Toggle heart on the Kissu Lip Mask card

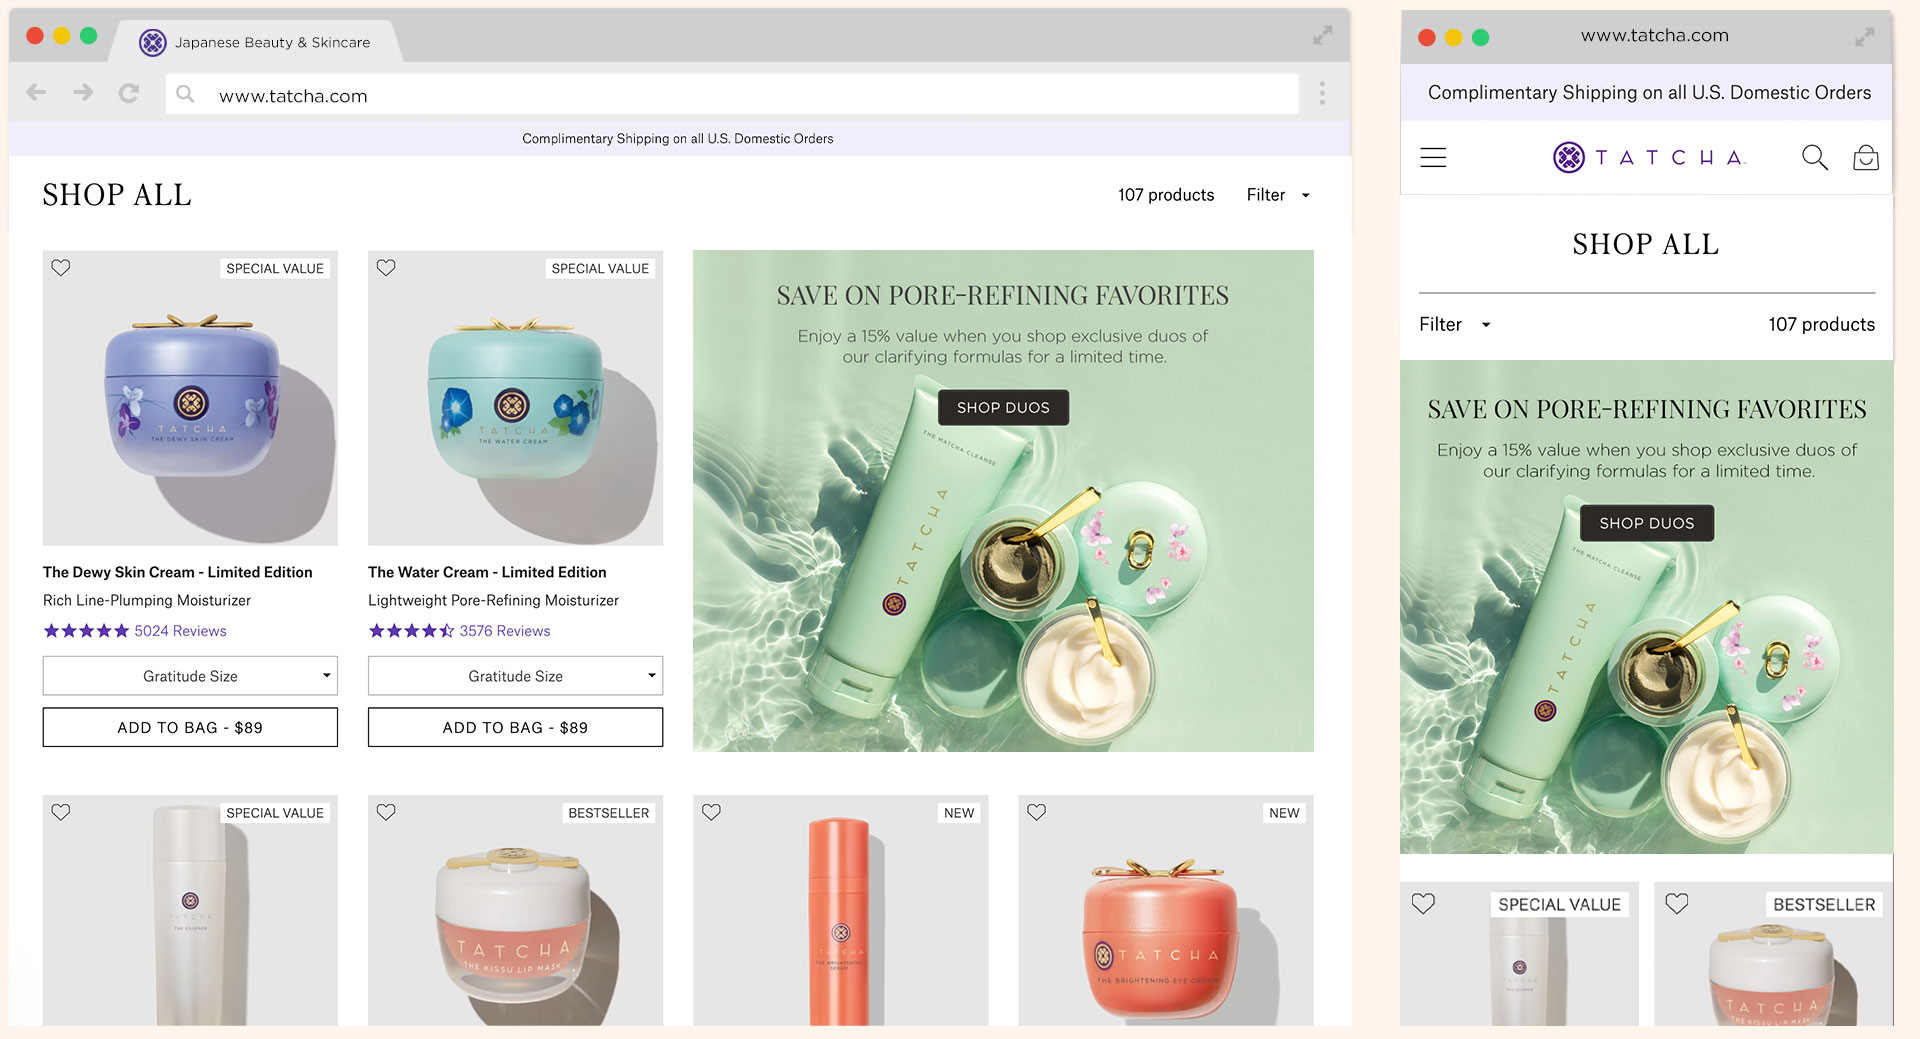(386, 812)
